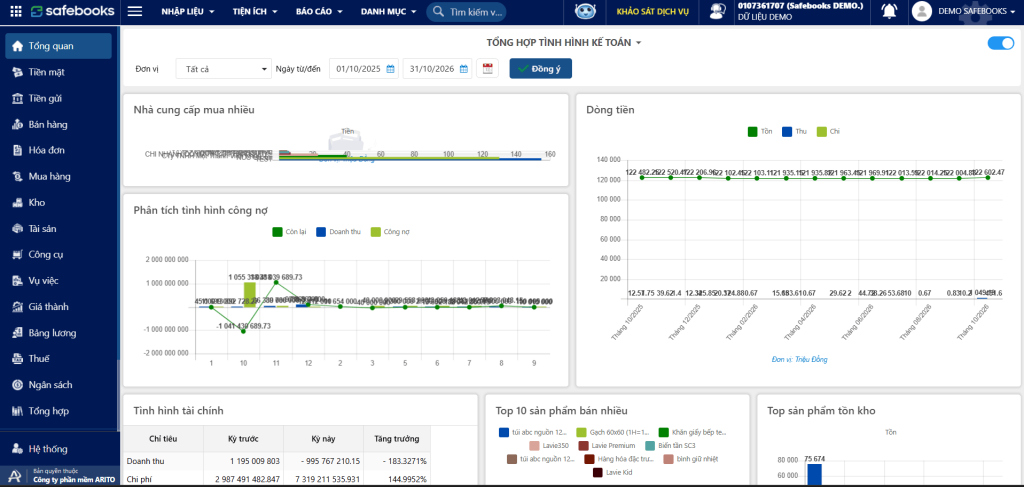The width and height of the screenshot is (1024, 487).
Task: Toggle Biến tần SC3 legend swatch
Action: (649, 445)
